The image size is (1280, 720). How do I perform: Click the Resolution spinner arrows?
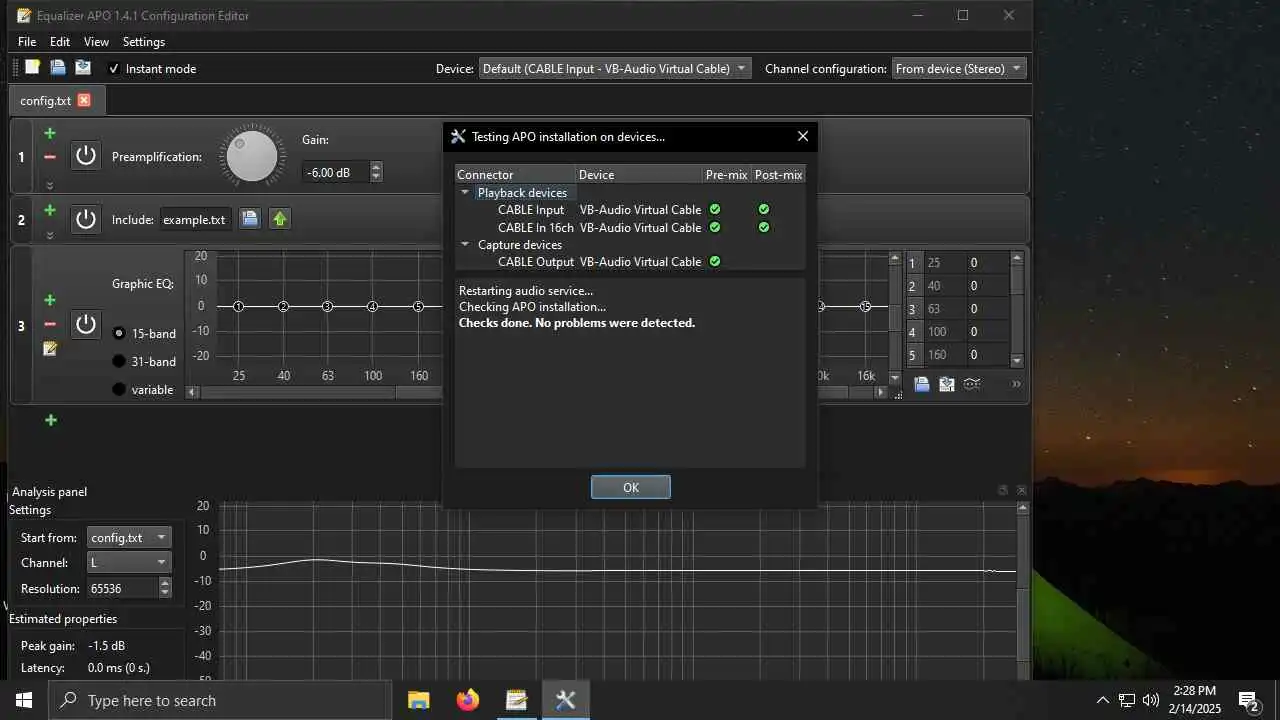click(165, 588)
